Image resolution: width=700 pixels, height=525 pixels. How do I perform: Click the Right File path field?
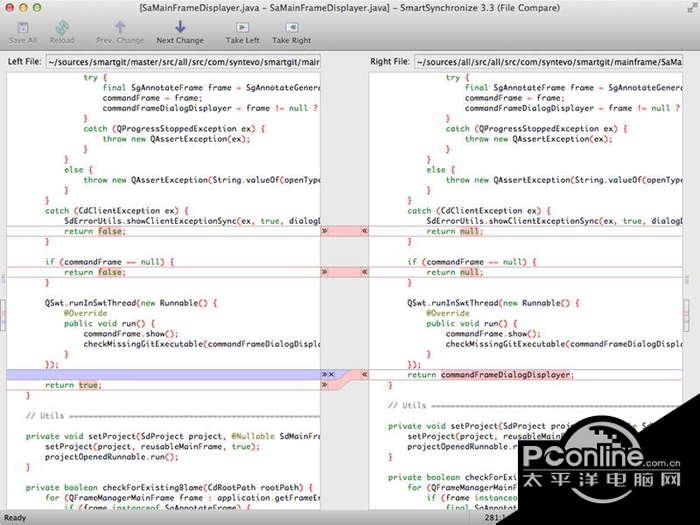549,62
